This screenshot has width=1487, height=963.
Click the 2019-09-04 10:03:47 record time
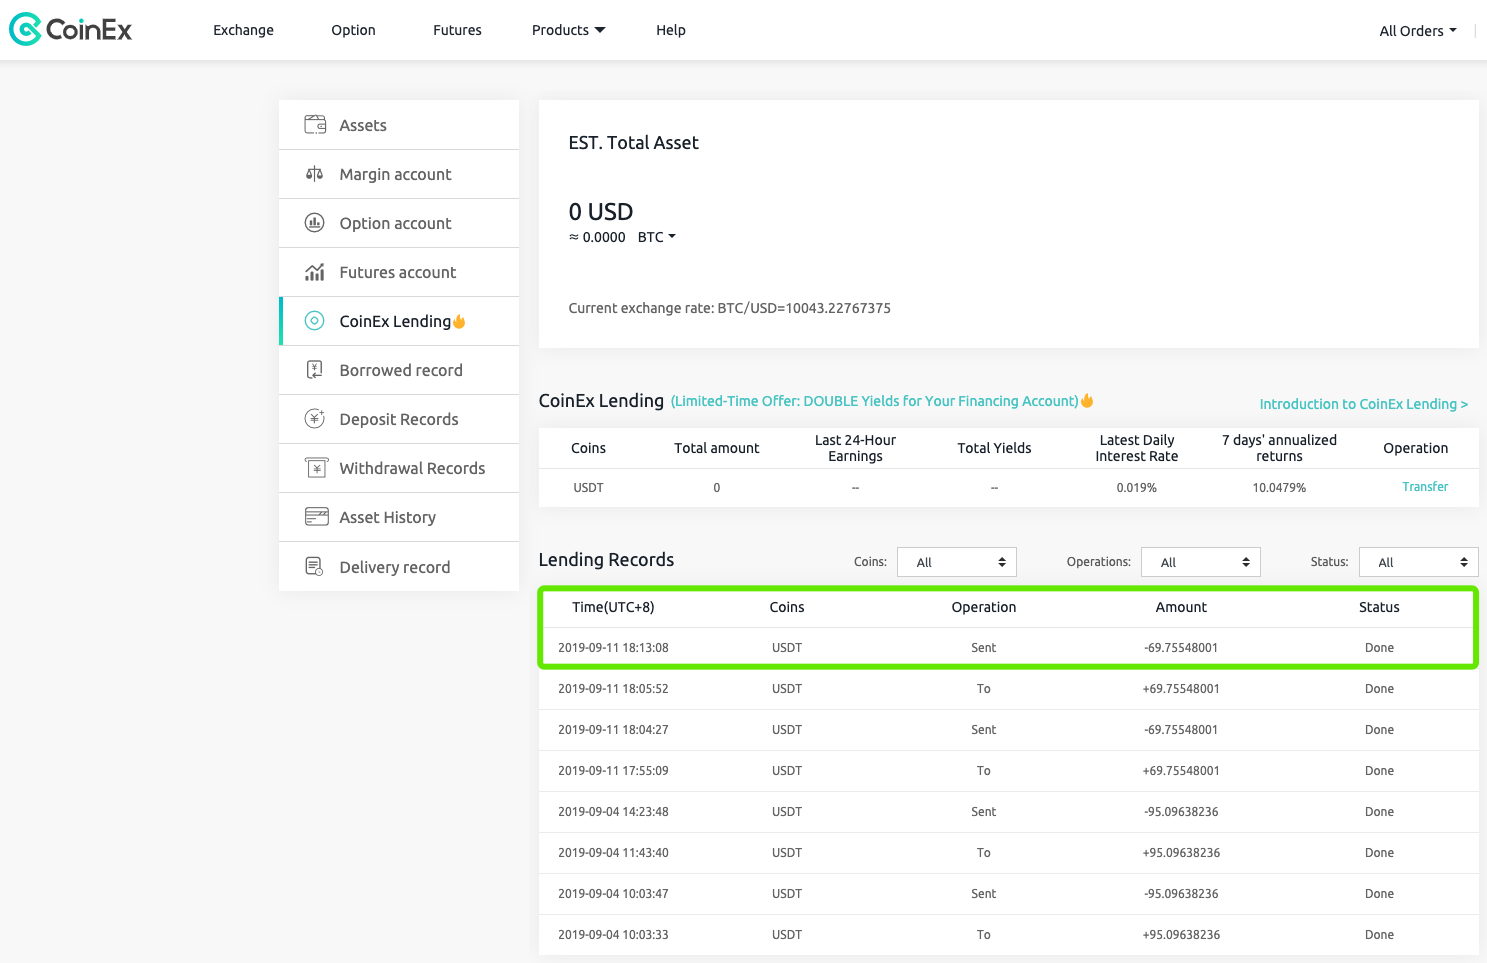[613, 894]
